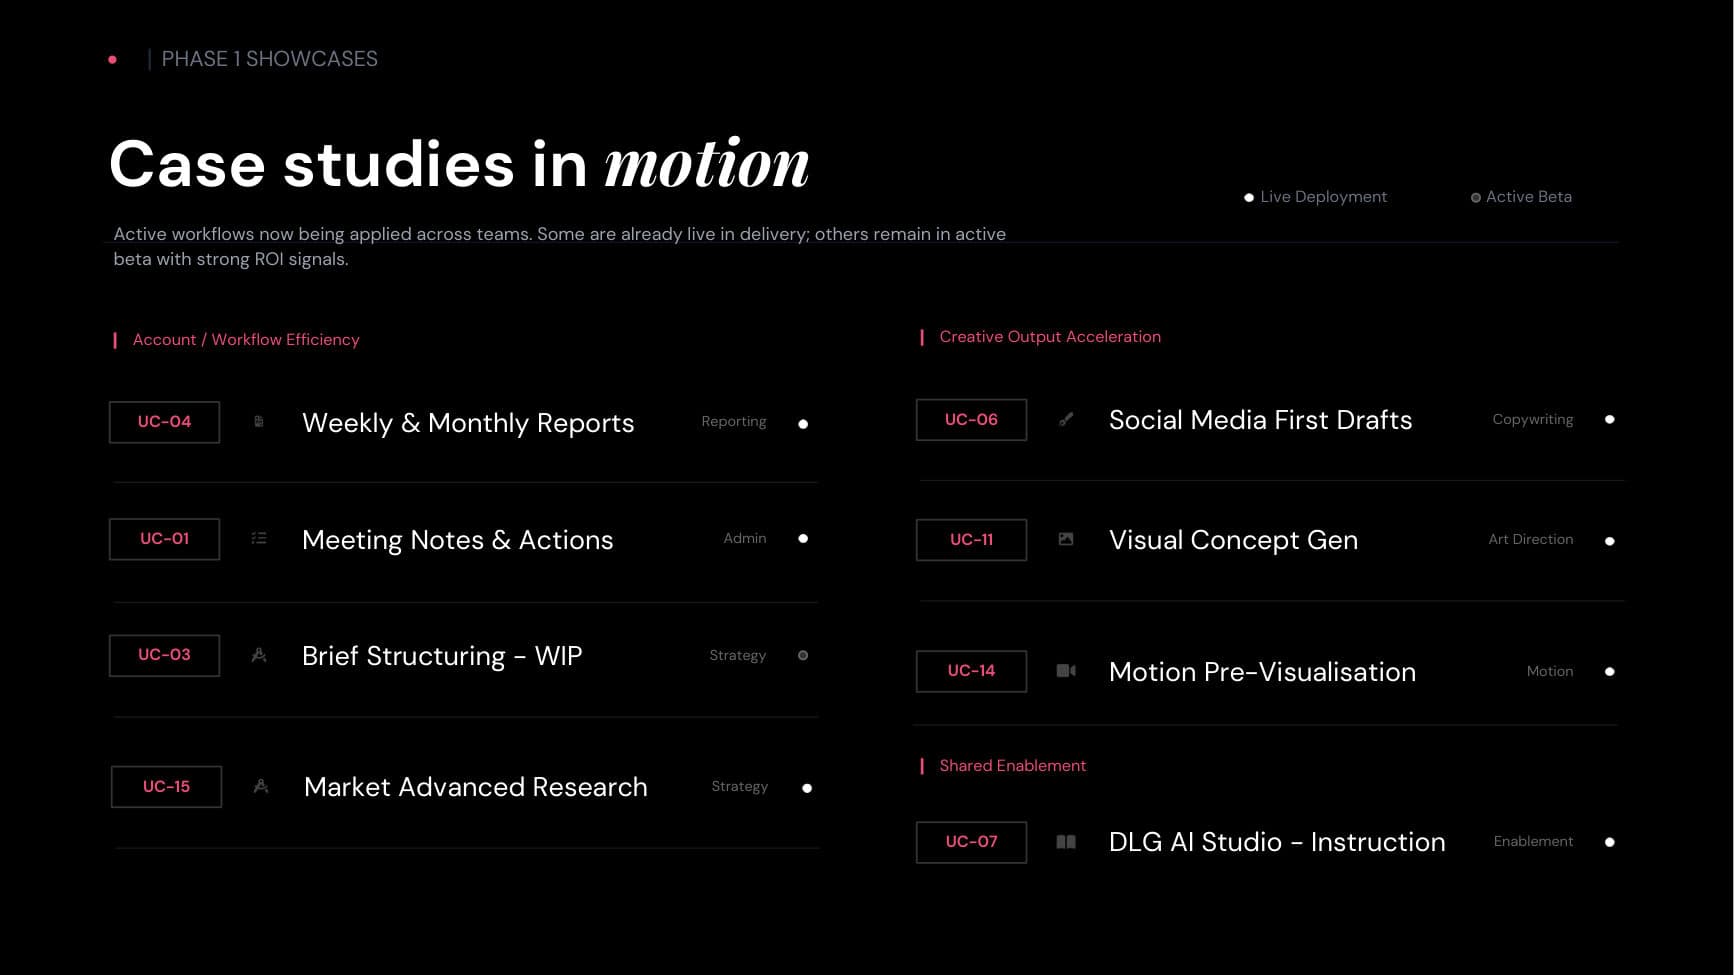Click the UC-07 badge in Shared Enablement
Screen dimensions: 1734x975
point(971,842)
